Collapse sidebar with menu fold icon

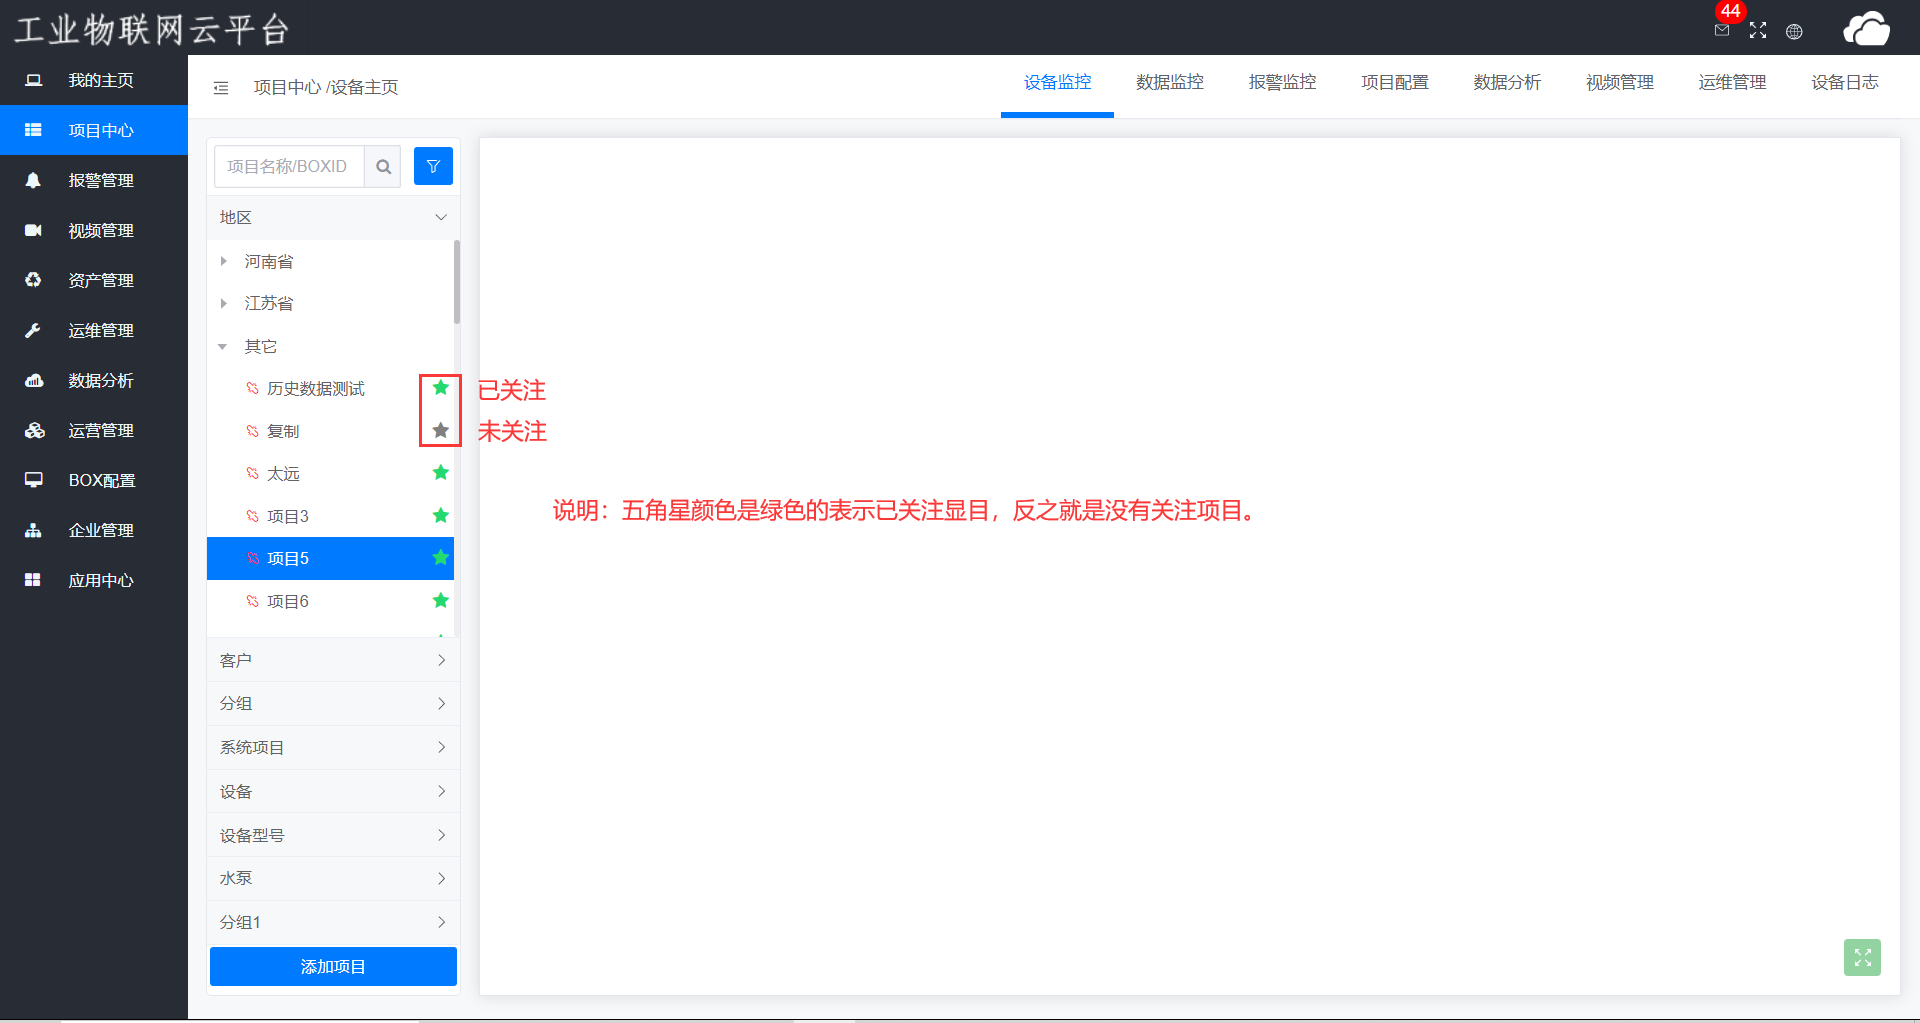(221, 88)
